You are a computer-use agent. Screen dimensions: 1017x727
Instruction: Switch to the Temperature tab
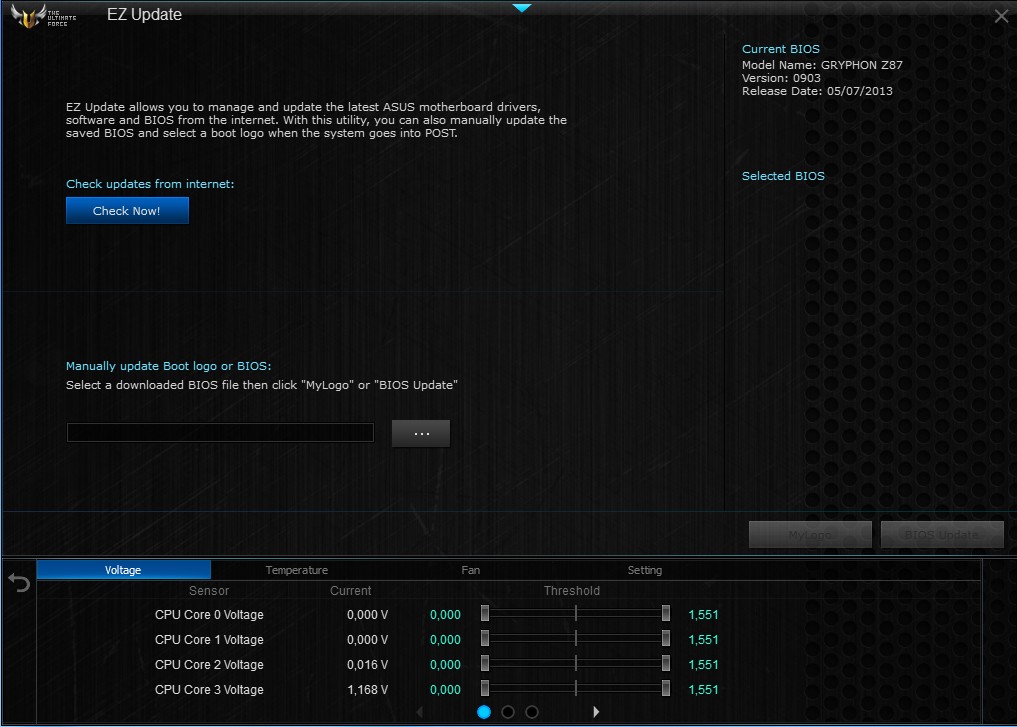pos(296,570)
